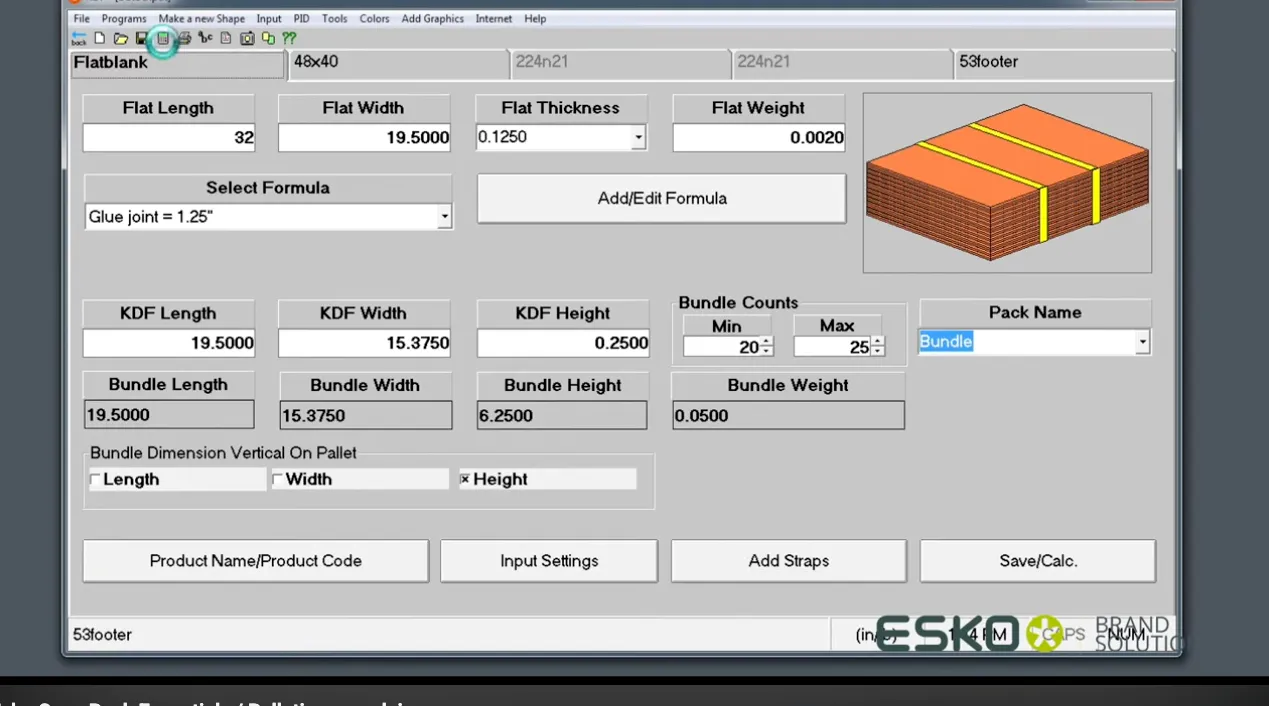Image resolution: width=1269 pixels, height=706 pixels.
Task: Click the back arrow toolbar icon
Action: point(79,39)
